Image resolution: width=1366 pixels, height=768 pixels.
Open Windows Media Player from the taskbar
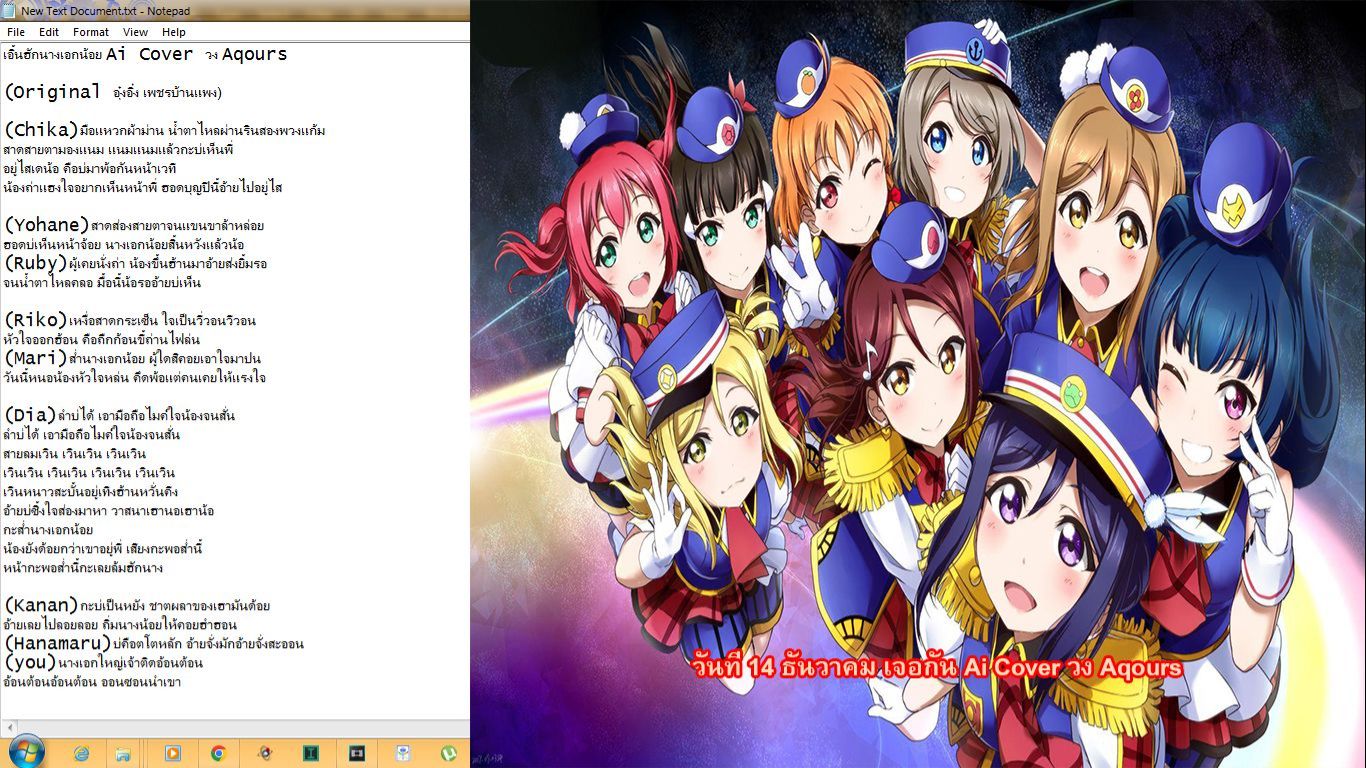172,753
